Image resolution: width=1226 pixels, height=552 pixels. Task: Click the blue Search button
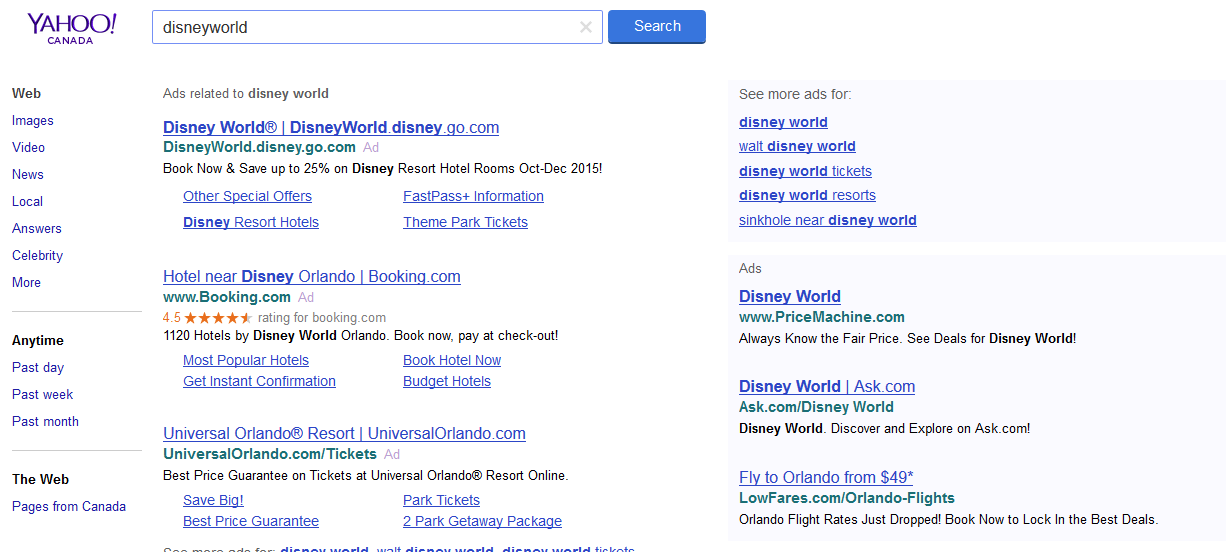point(656,27)
